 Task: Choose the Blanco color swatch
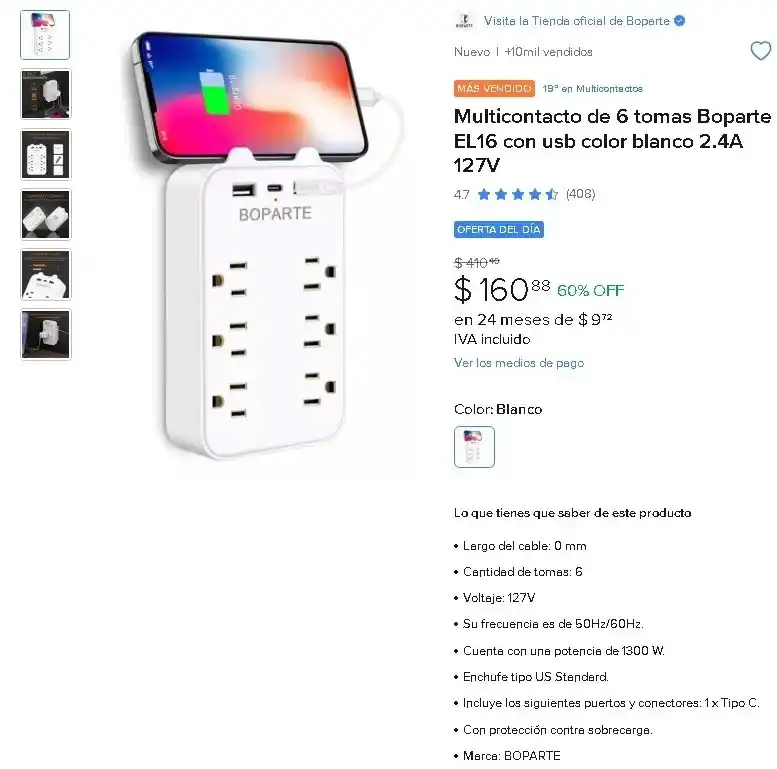(x=474, y=447)
